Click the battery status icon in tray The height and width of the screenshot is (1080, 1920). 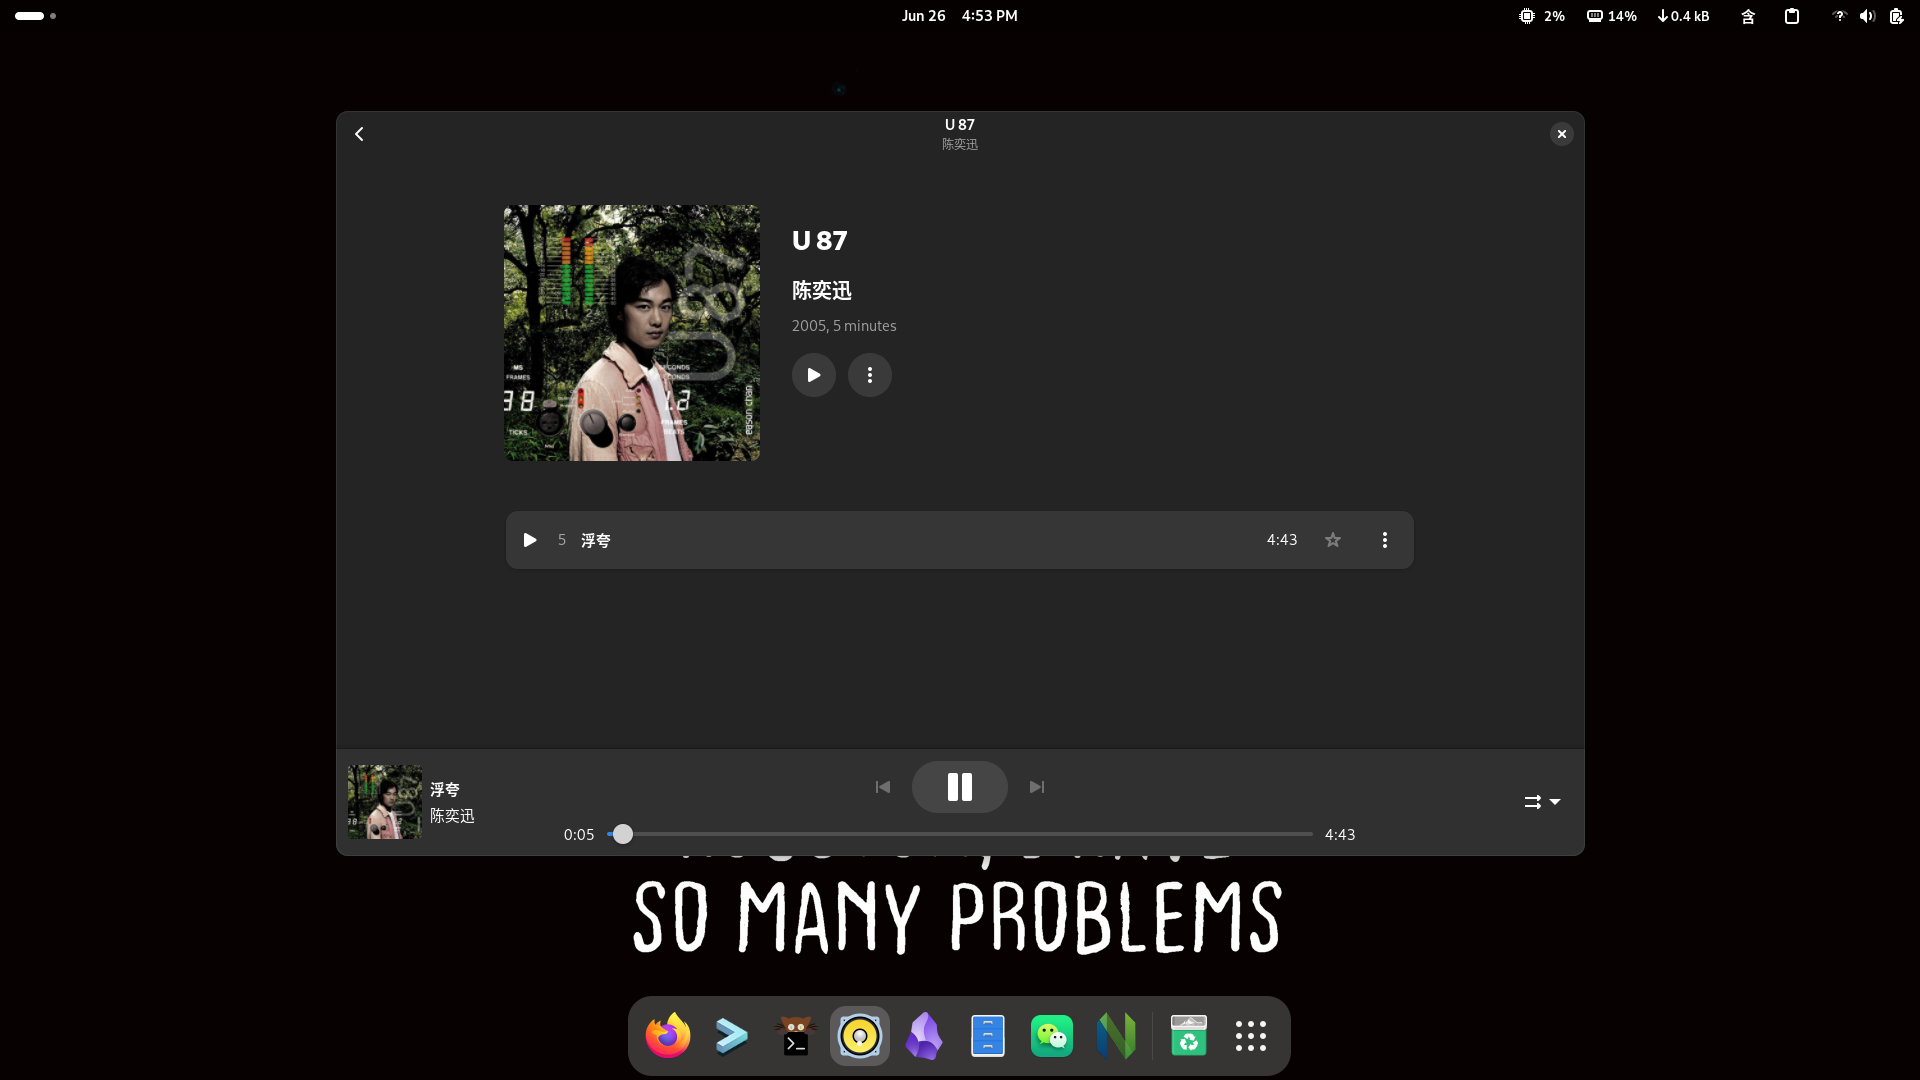tap(1896, 16)
